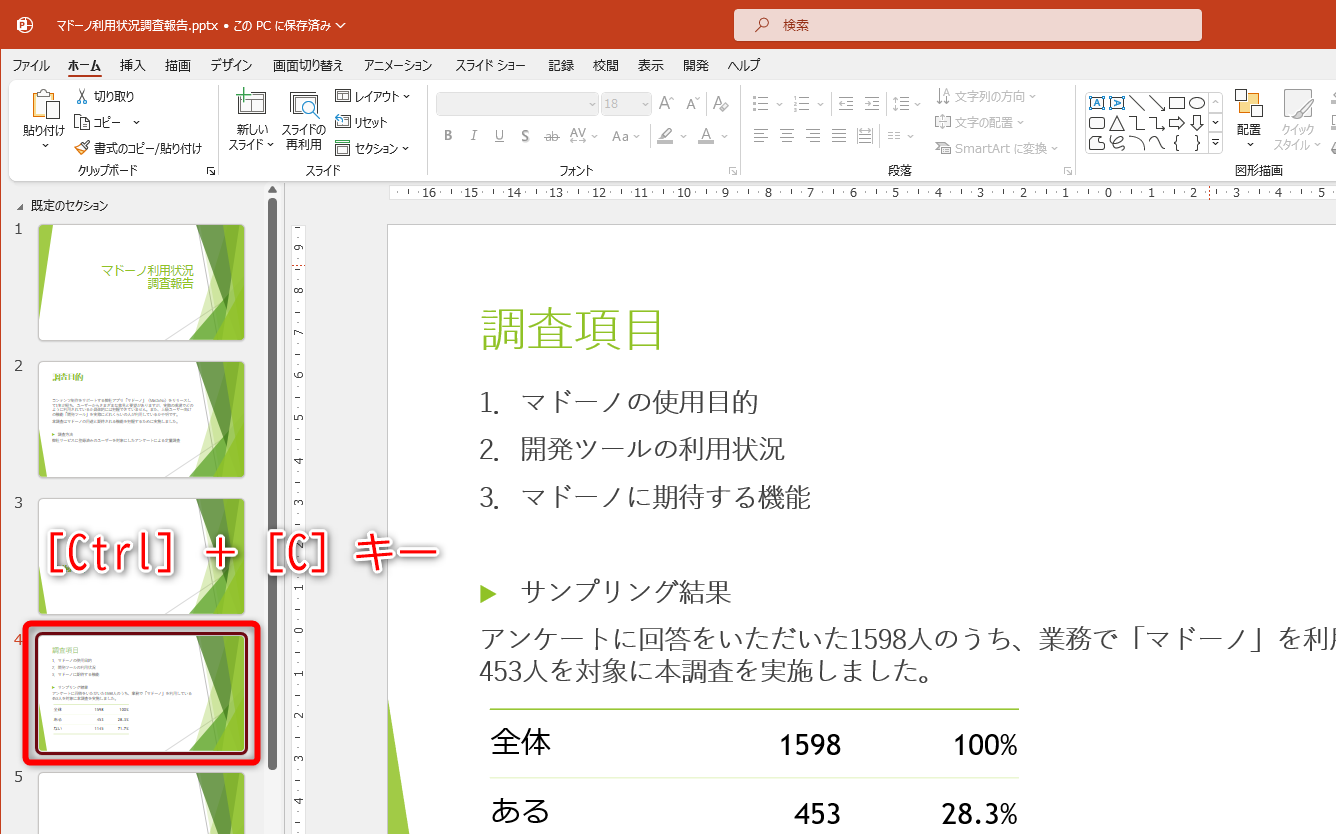Select the rectangle shape tool
This screenshot has height=834, width=1336.
coord(1177,102)
